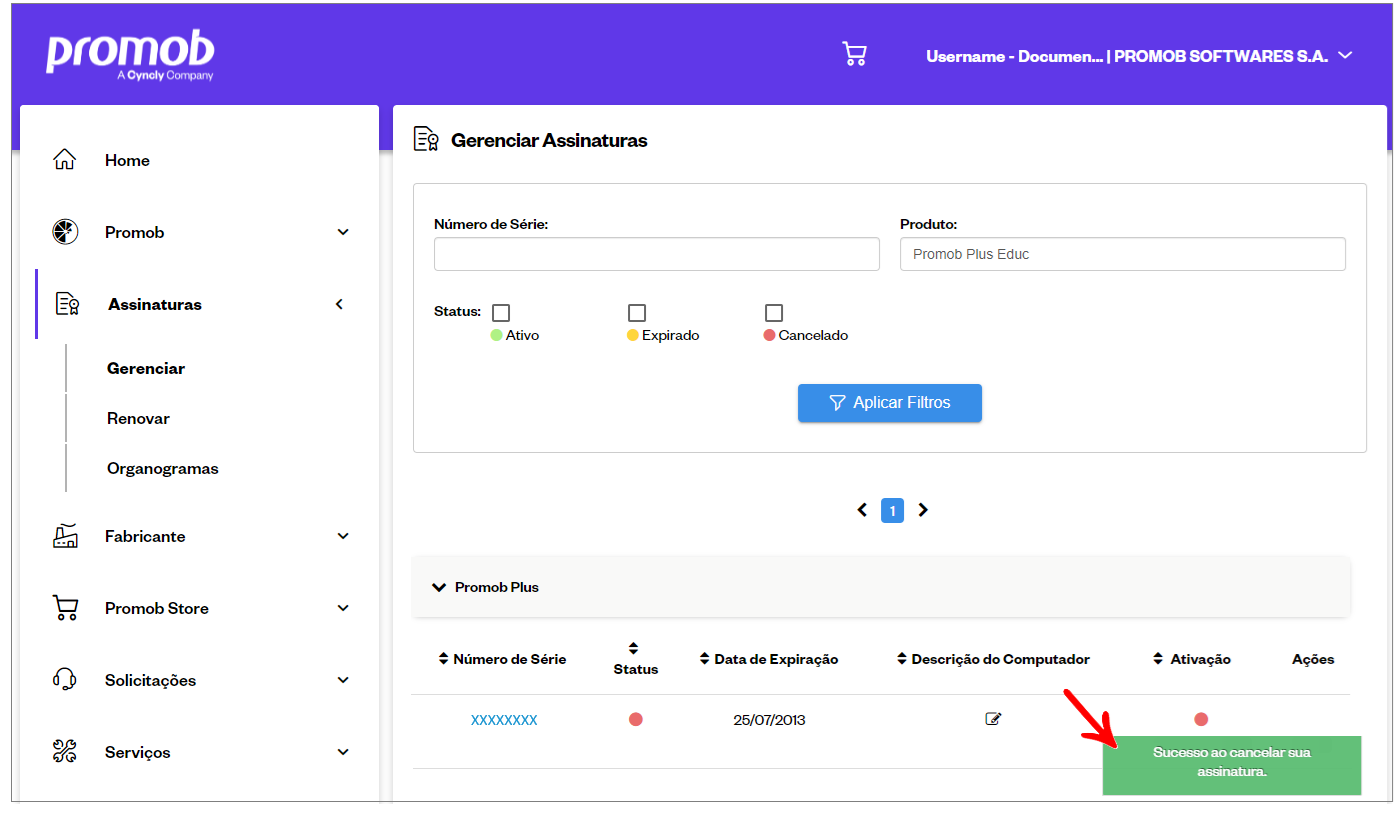Click the Aplicar Filtros button
The width and height of the screenshot is (1397, 818).
(889, 403)
